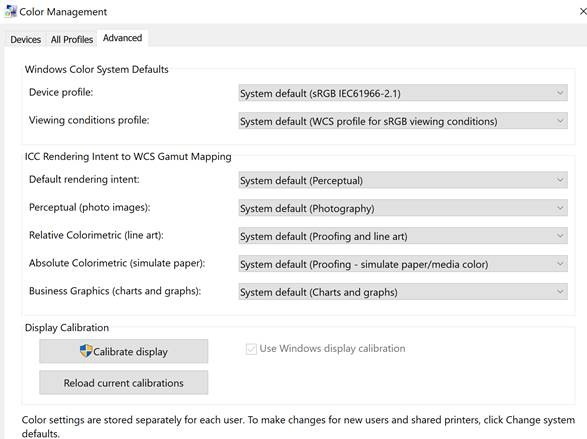Click chevron arrow of Business Graphics dropdown
The width and height of the screenshot is (587, 439).
click(x=560, y=292)
